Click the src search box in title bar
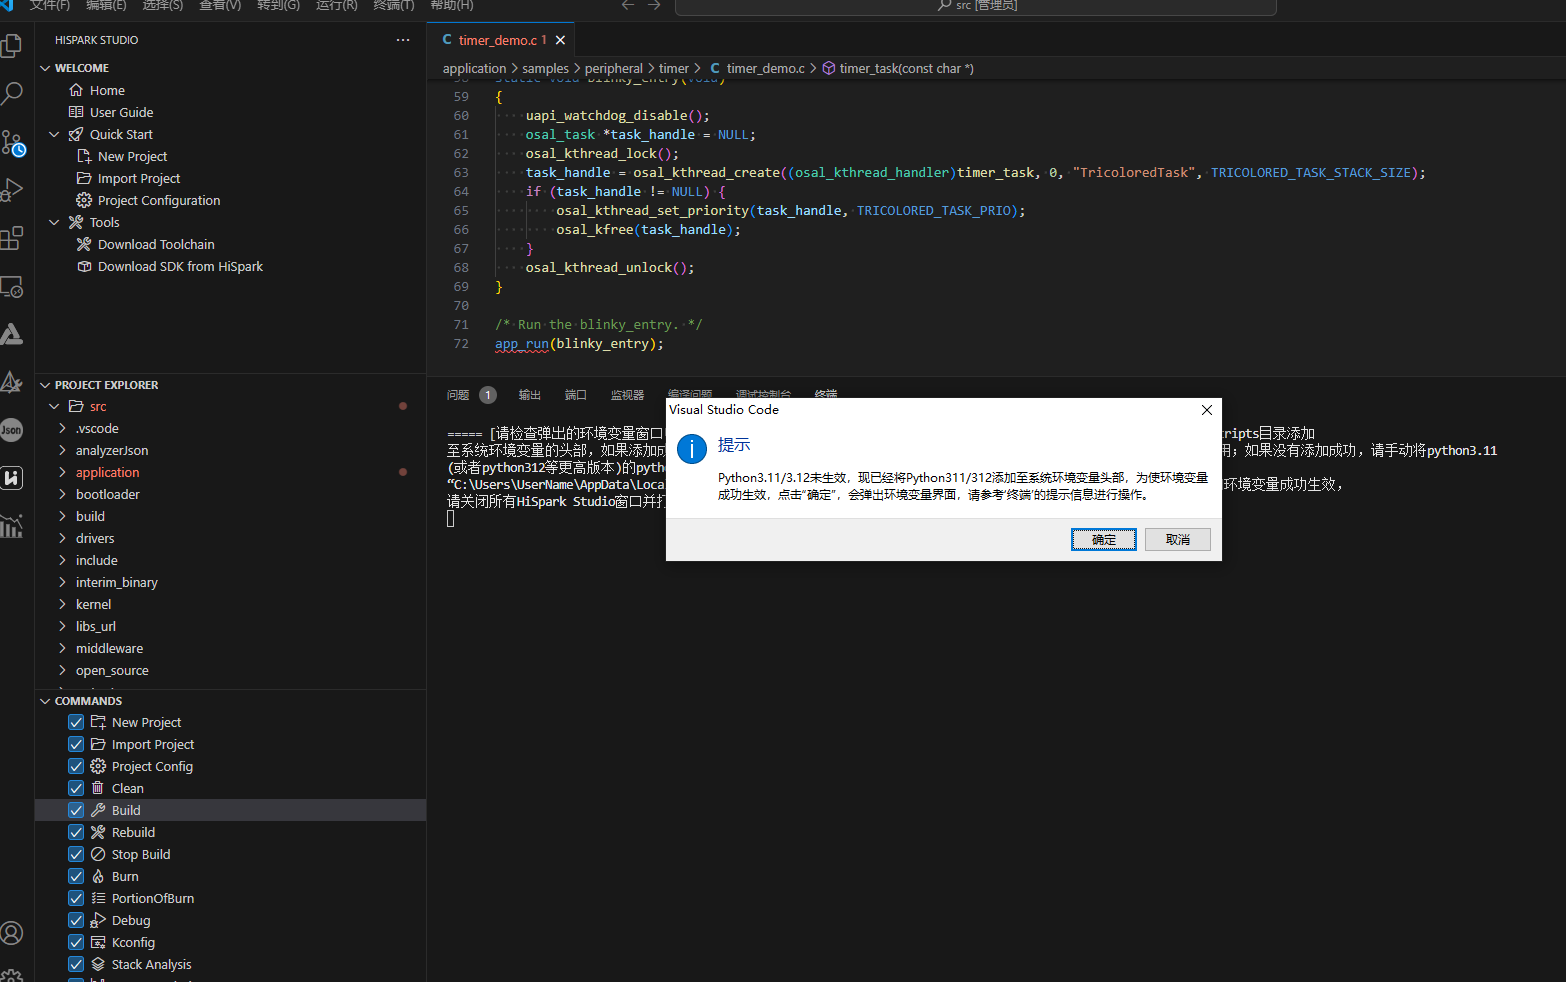Image resolution: width=1566 pixels, height=982 pixels. pyautogui.click(x=975, y=6)
